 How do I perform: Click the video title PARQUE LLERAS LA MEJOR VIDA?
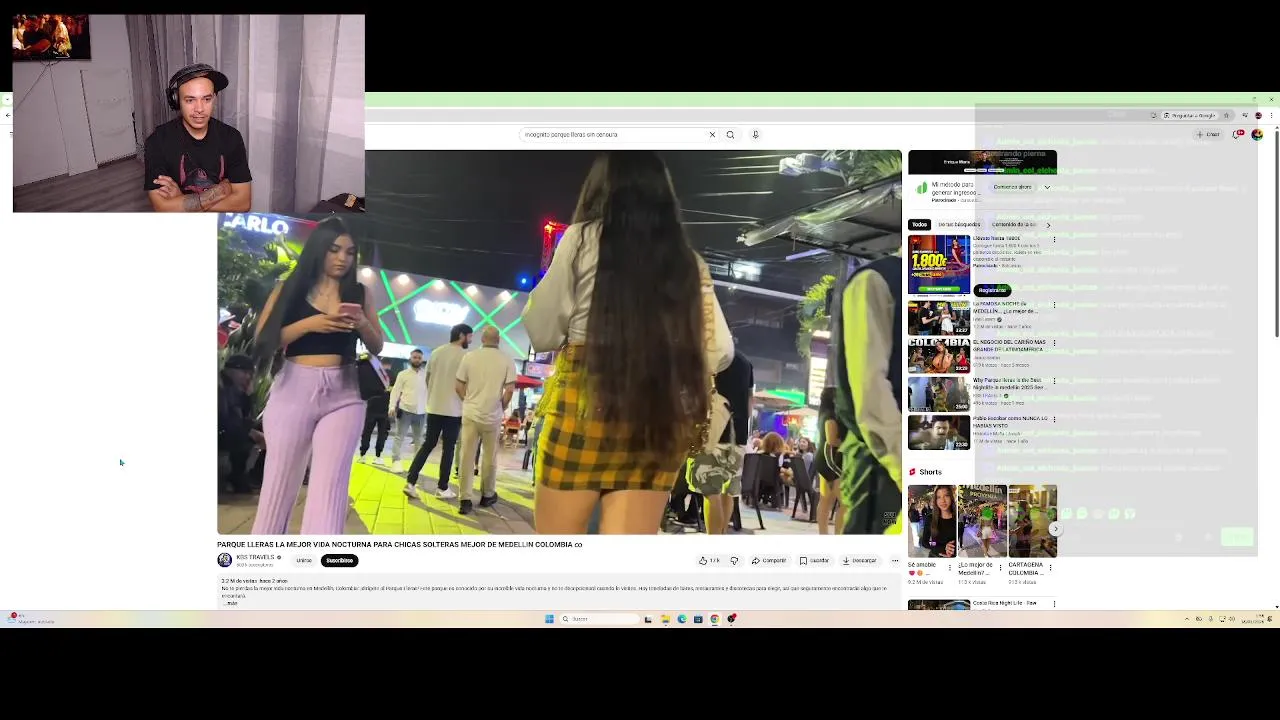(399, 544)
